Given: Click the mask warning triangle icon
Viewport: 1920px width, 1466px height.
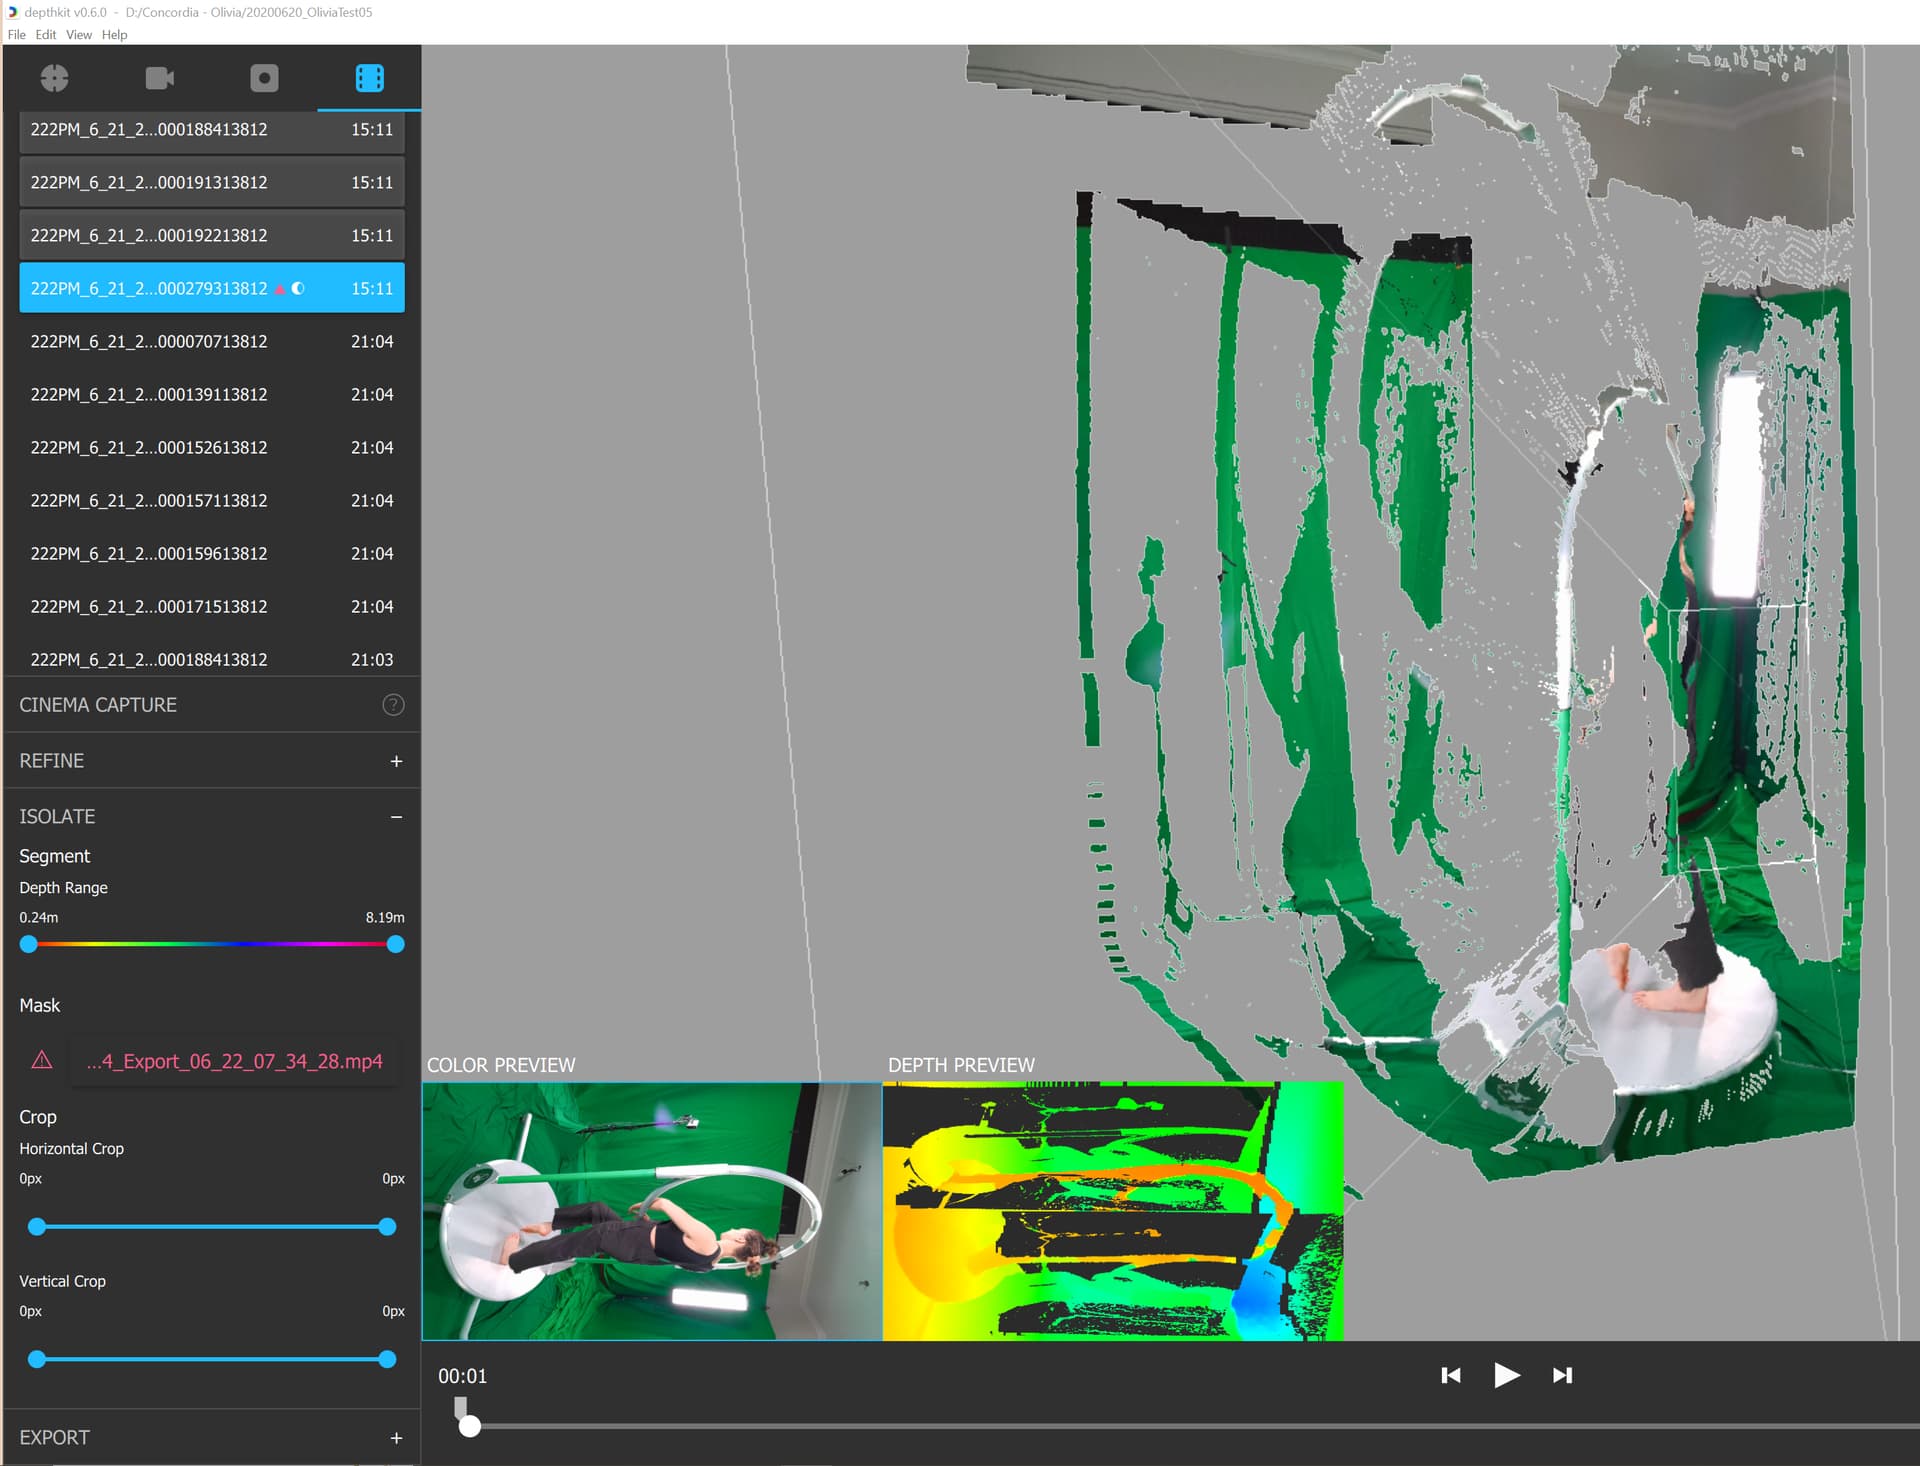Looking at the screenshot, I should tap(42, 1061).
